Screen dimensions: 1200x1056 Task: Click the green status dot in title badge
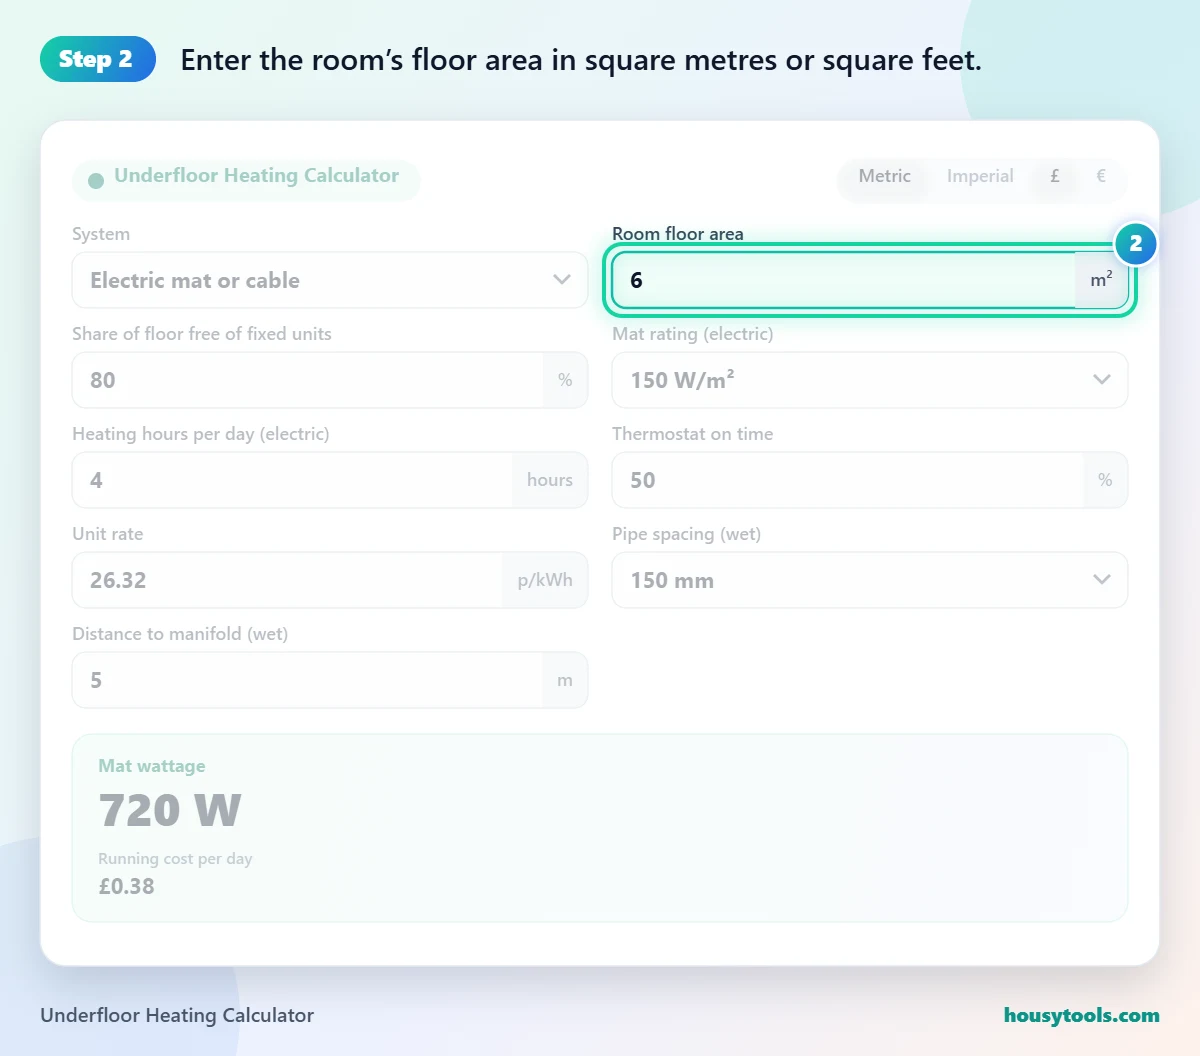coord(96,181)
